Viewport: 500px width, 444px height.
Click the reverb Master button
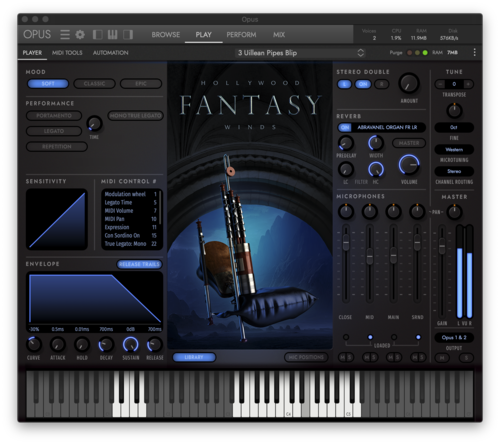point(409,143)
